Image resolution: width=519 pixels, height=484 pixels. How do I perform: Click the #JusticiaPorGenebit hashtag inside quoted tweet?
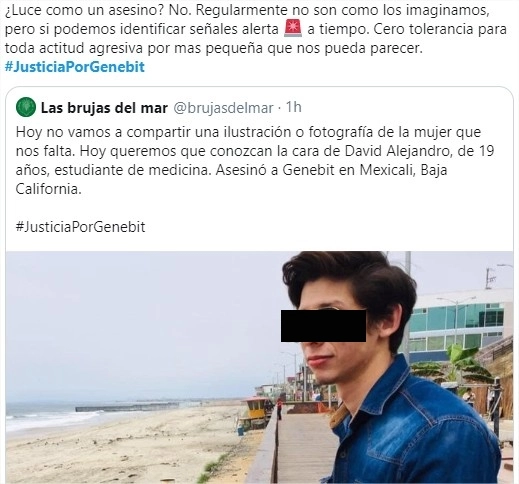[x=80, y=227]
